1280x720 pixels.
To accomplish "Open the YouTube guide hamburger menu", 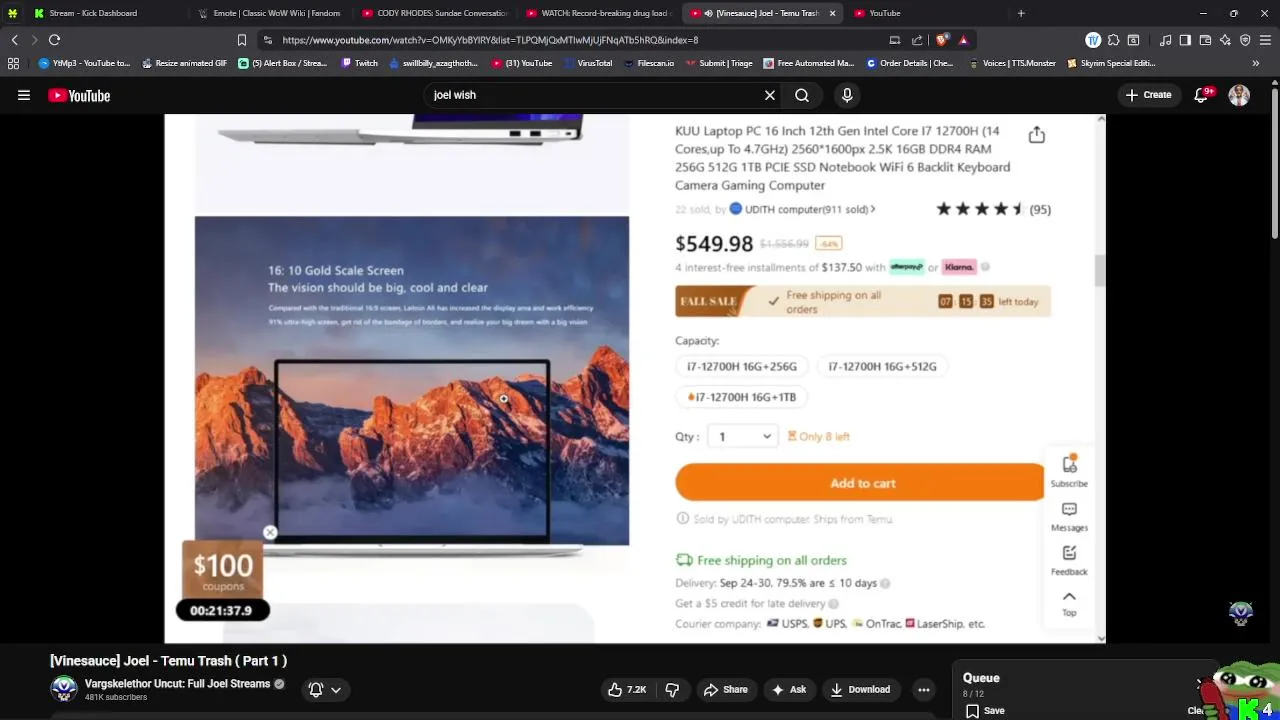I will point(24,96).
